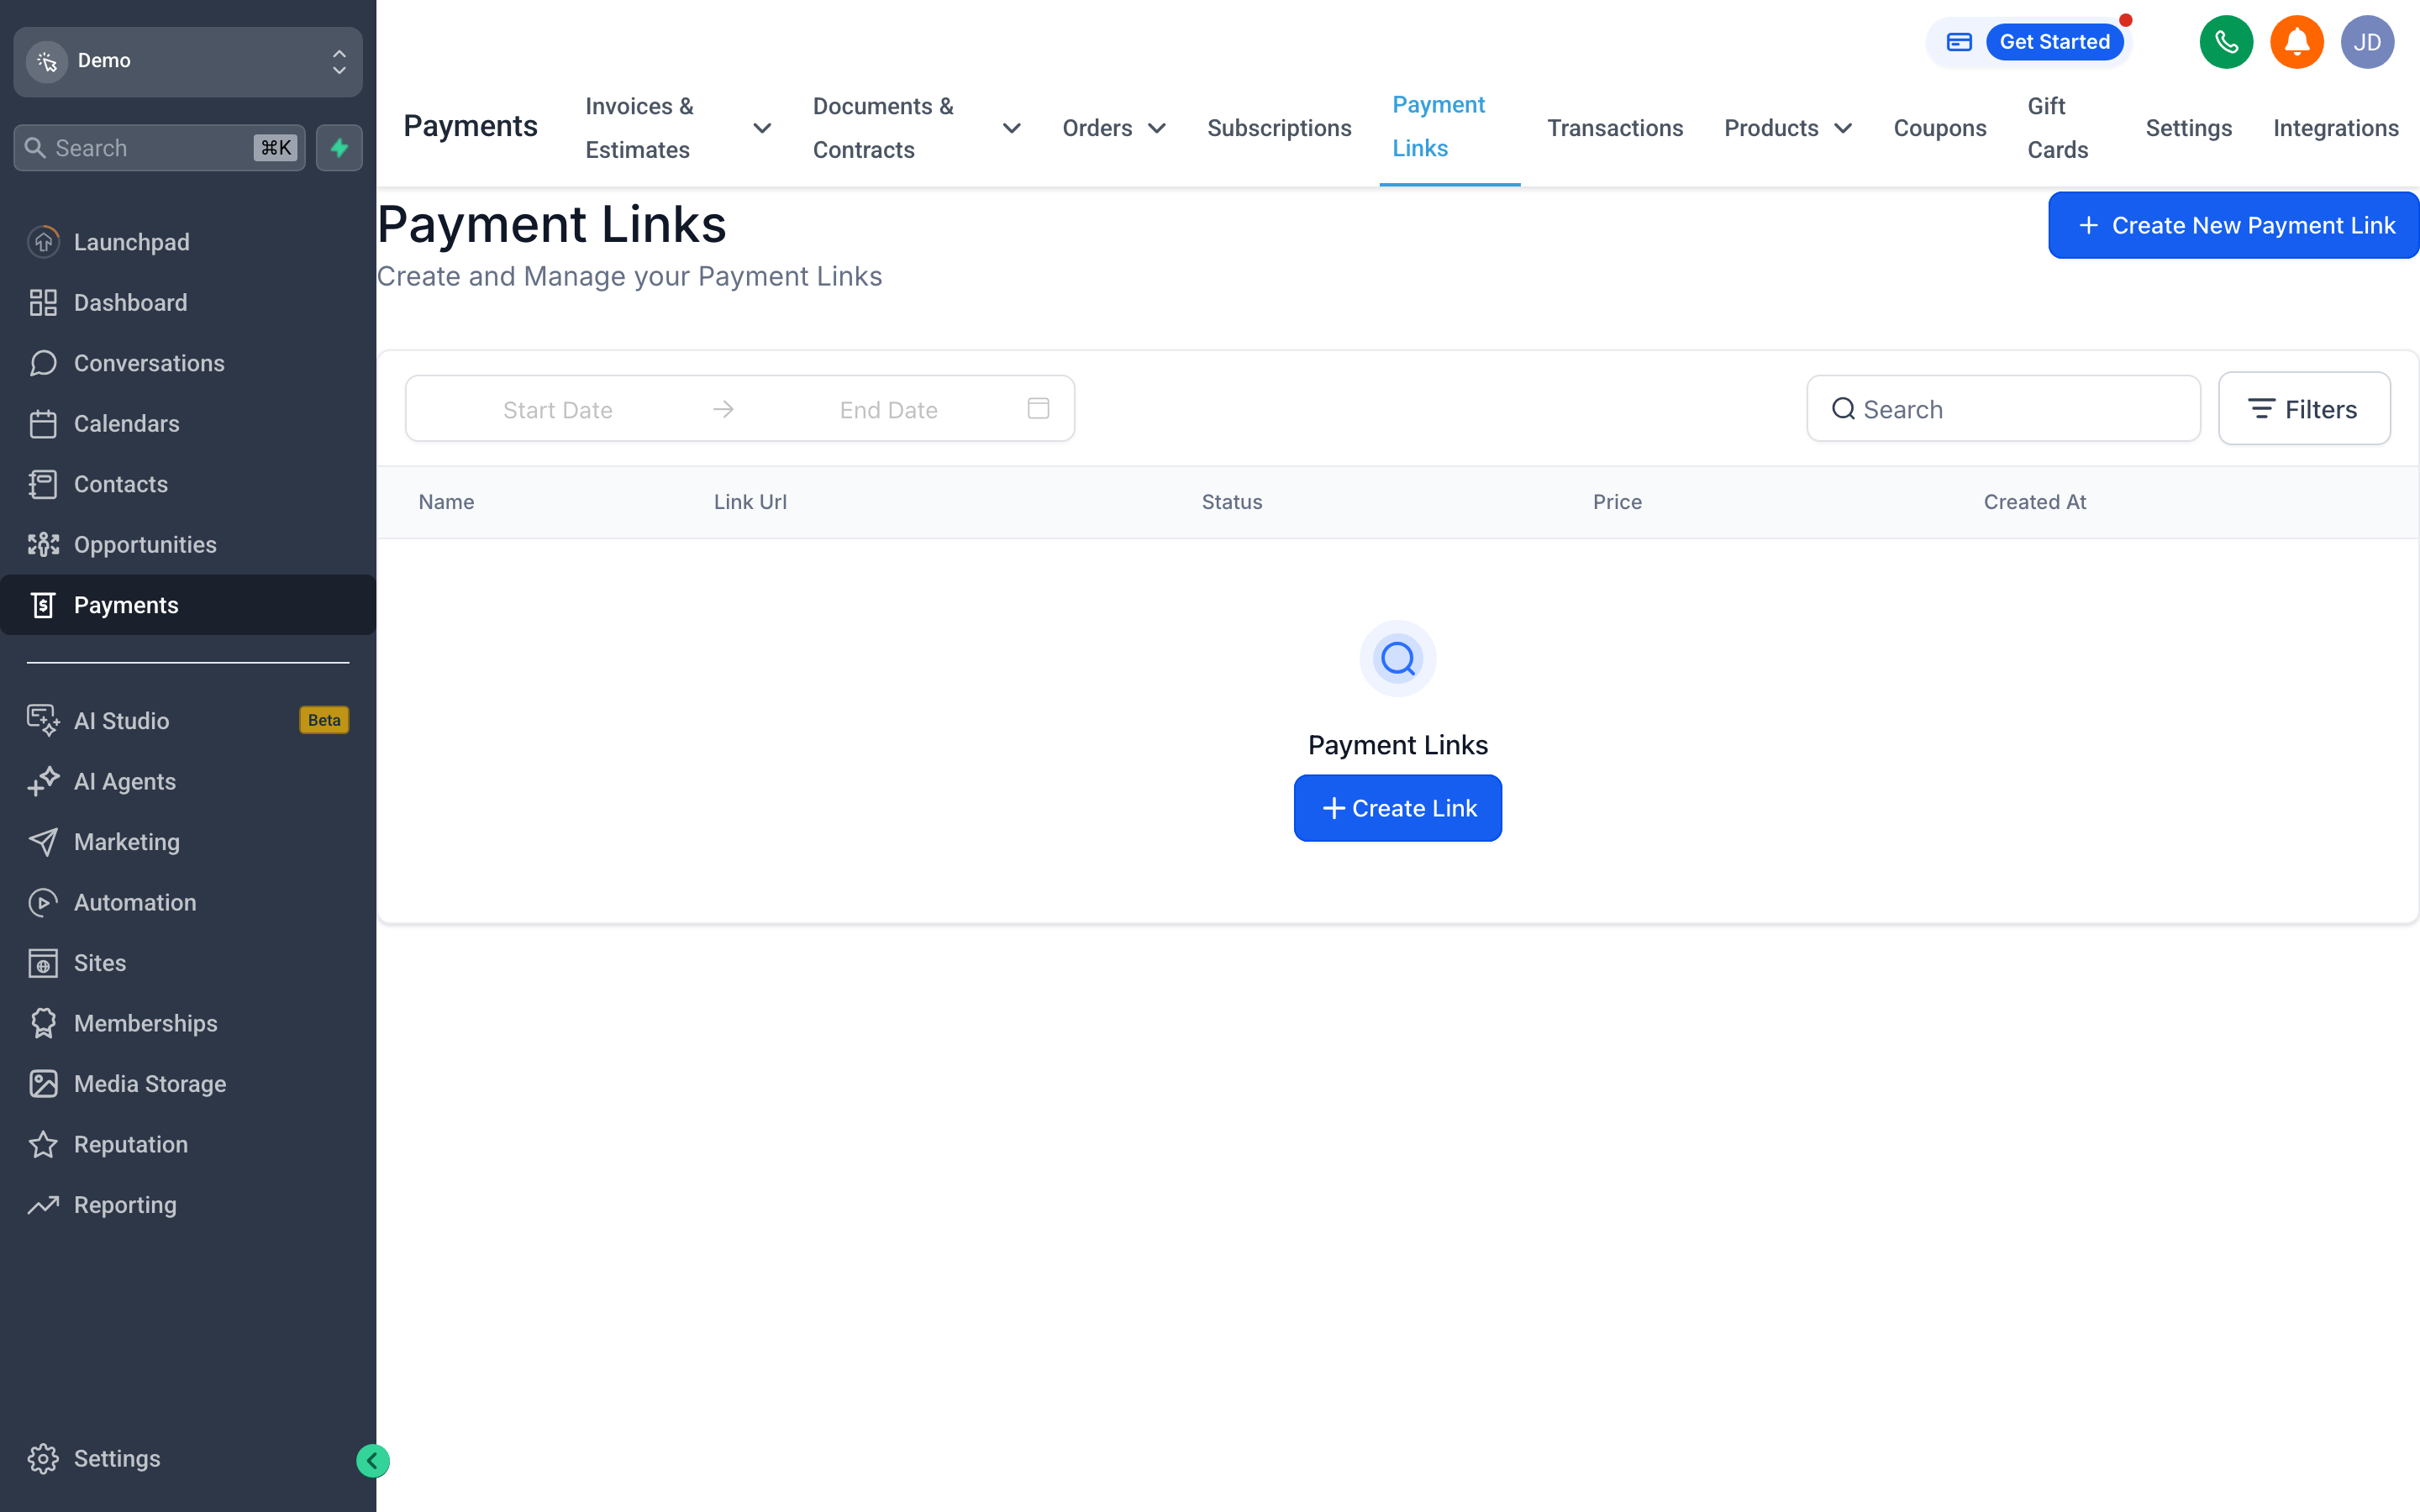Click the AI Studio icon
The height and width of the screenshot is (1512, 2420).
coord(43,721)
